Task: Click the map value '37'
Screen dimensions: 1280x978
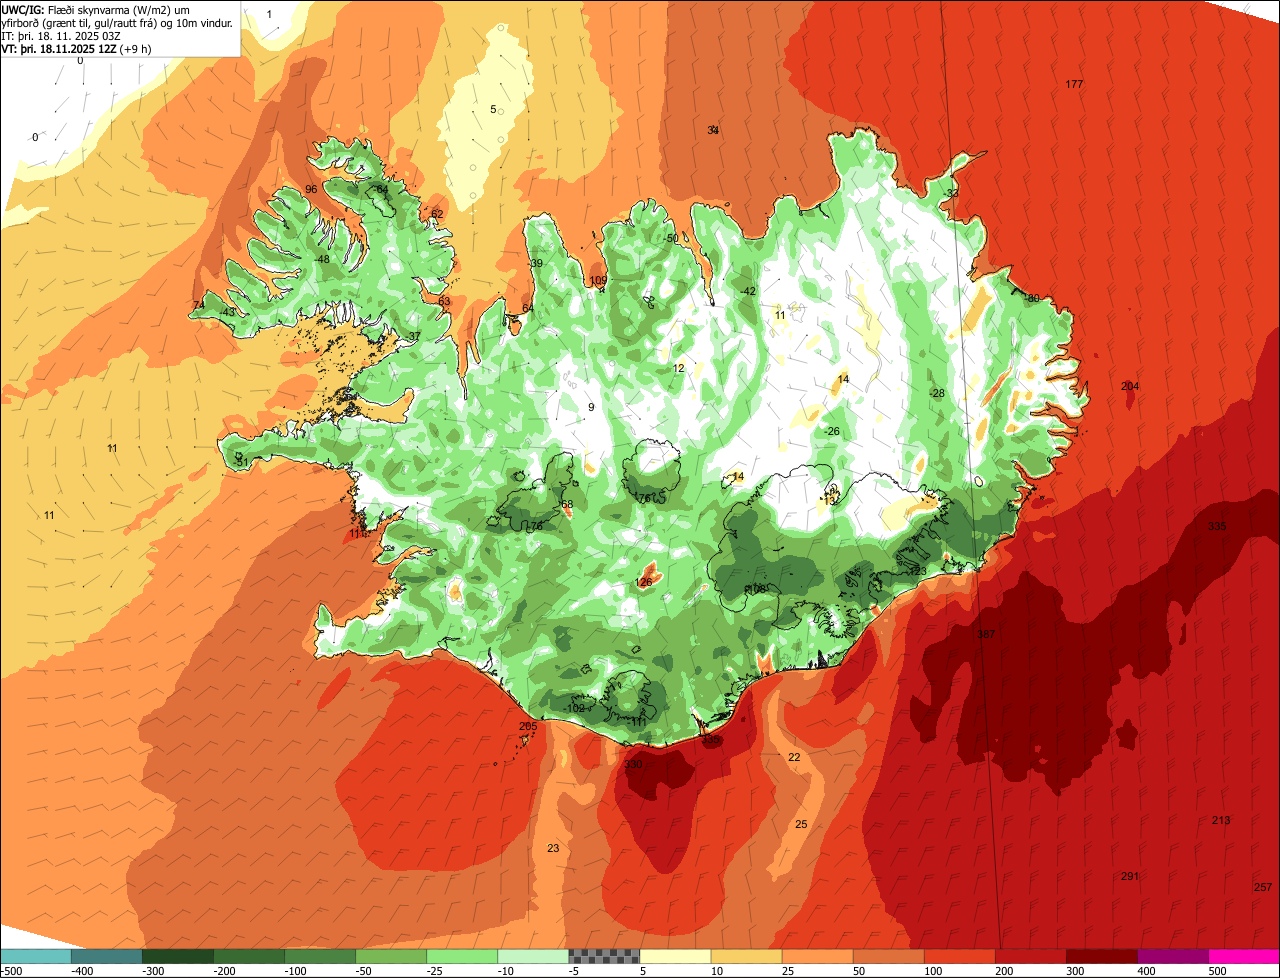Action: (414, 336)
